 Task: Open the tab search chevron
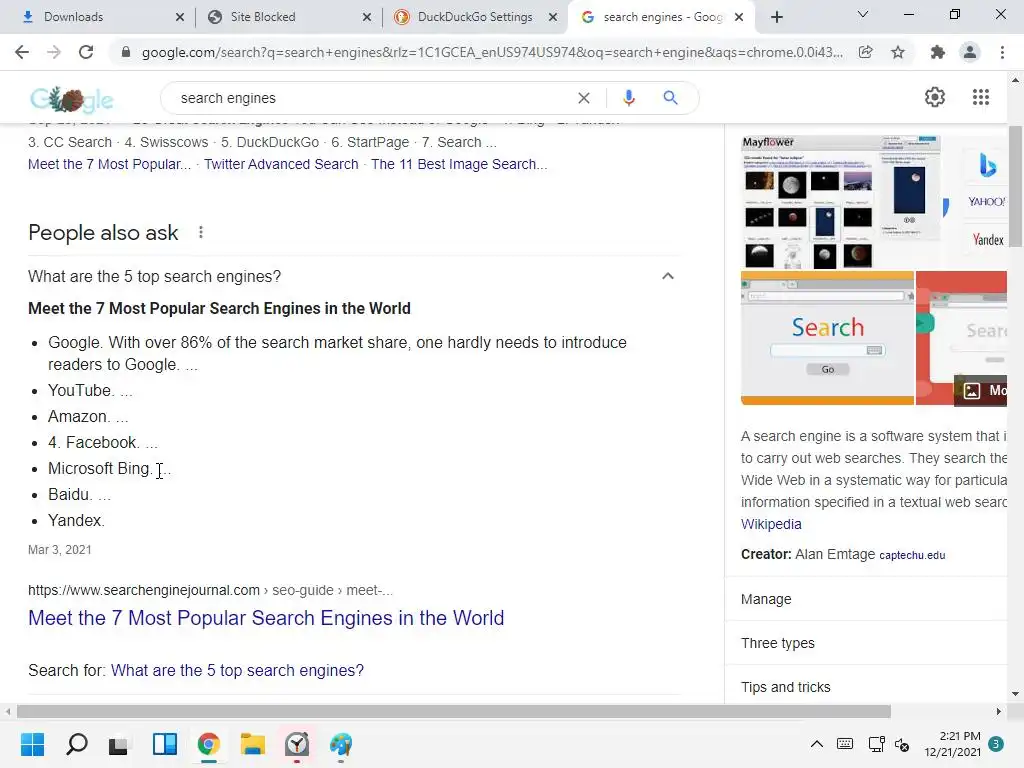(x=863, y=14)
